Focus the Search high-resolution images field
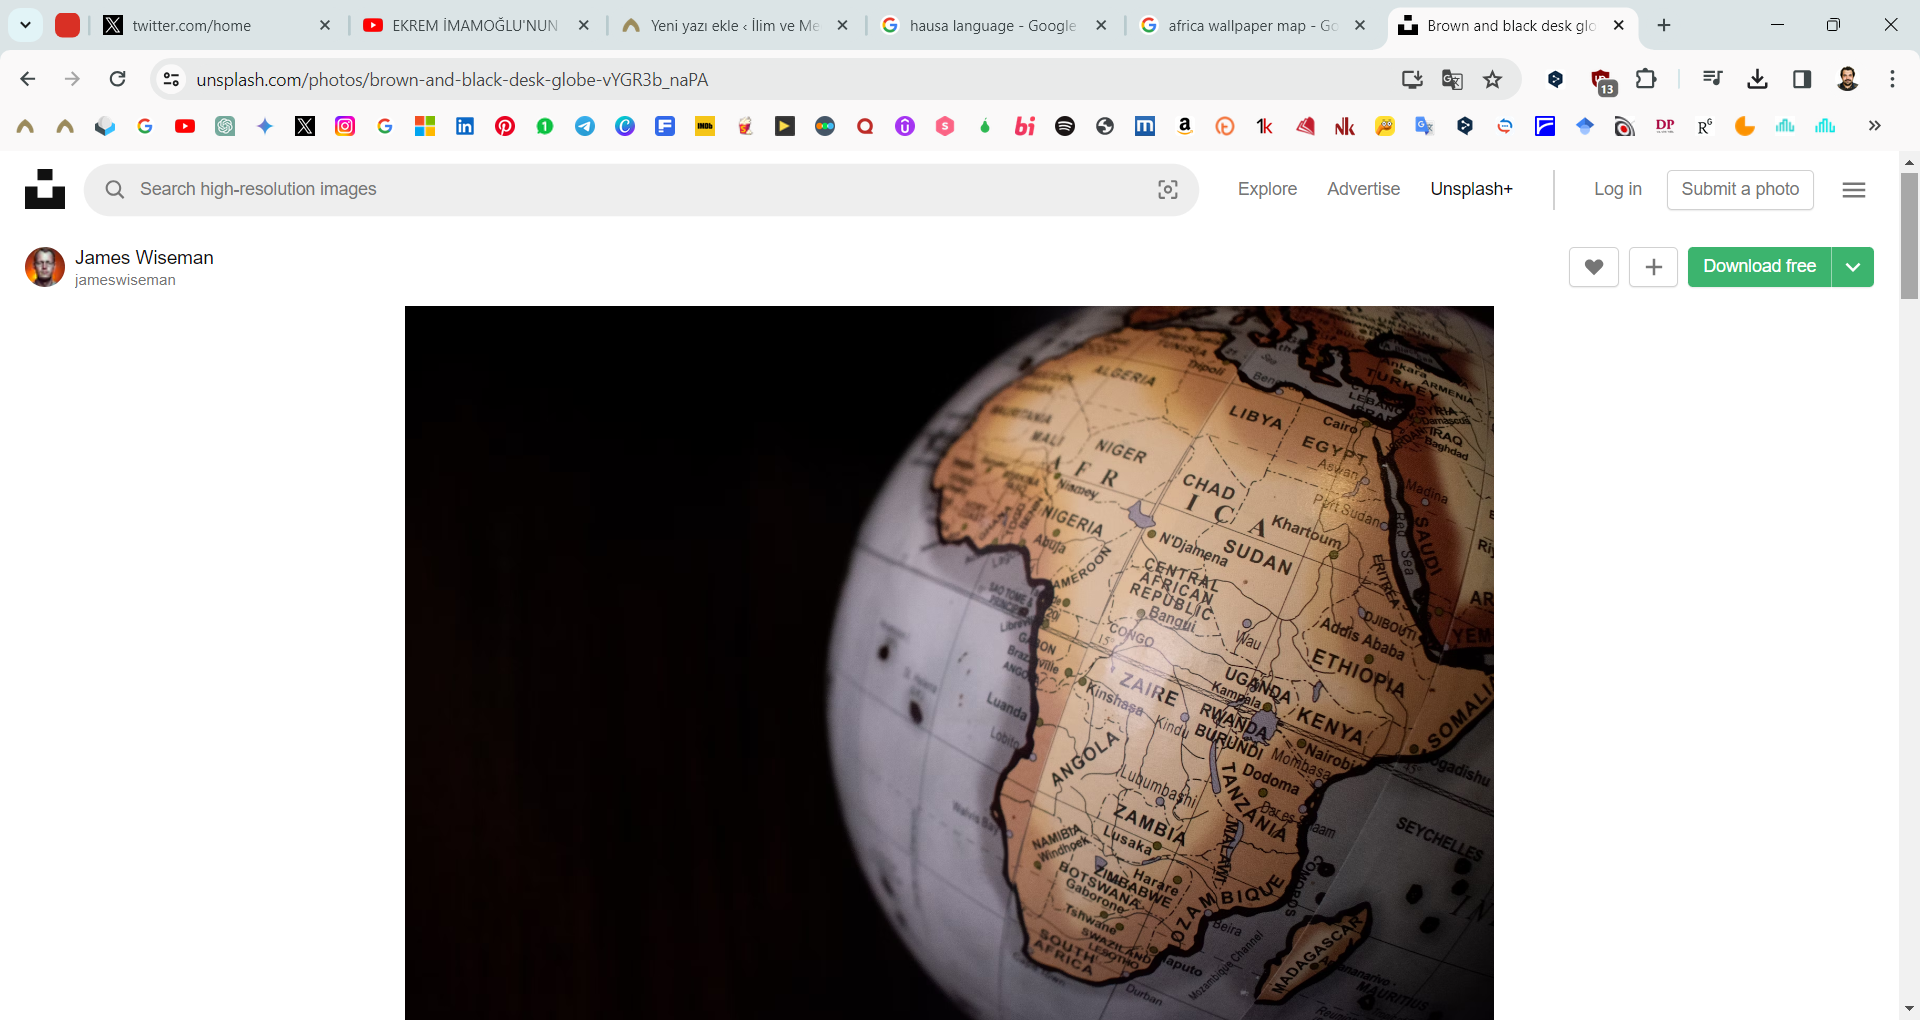The height and width of the screenshot is (1020, 1920). point(640,190)
